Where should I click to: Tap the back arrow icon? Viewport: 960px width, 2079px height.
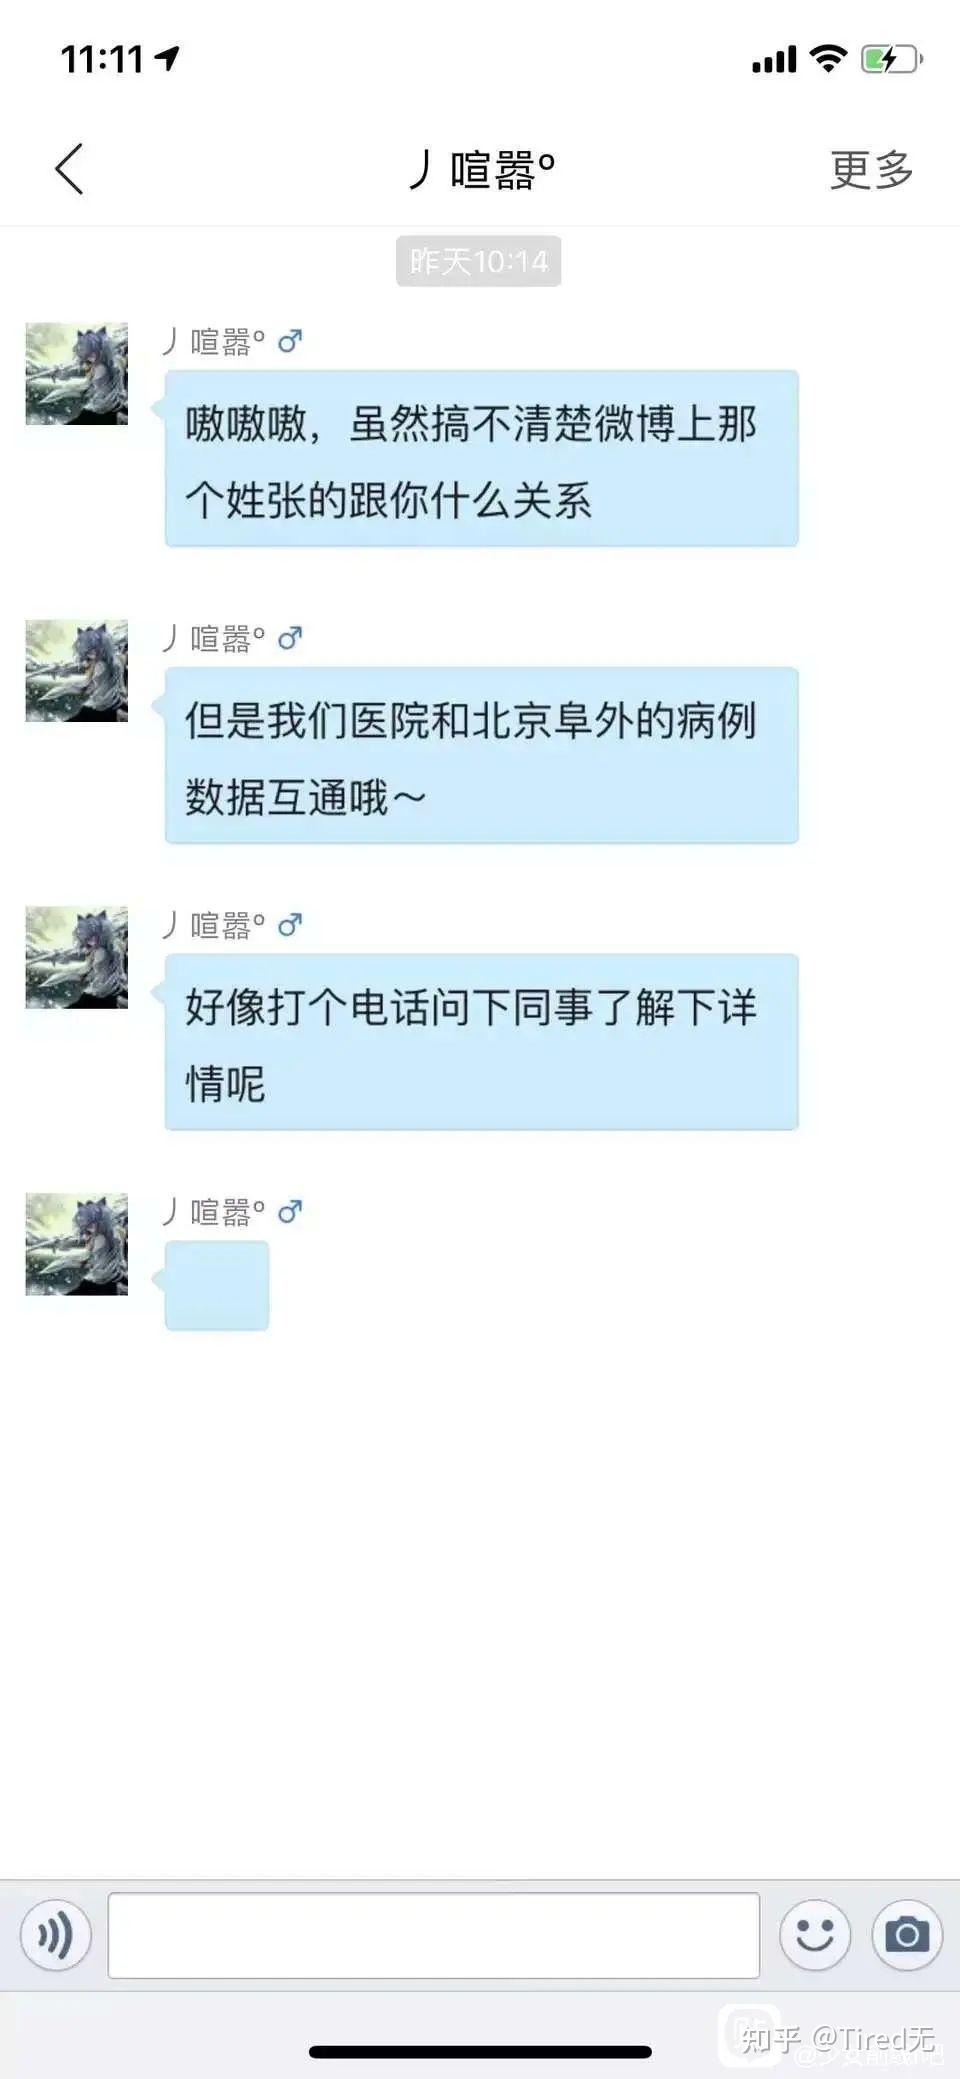(x=69, y=169)
